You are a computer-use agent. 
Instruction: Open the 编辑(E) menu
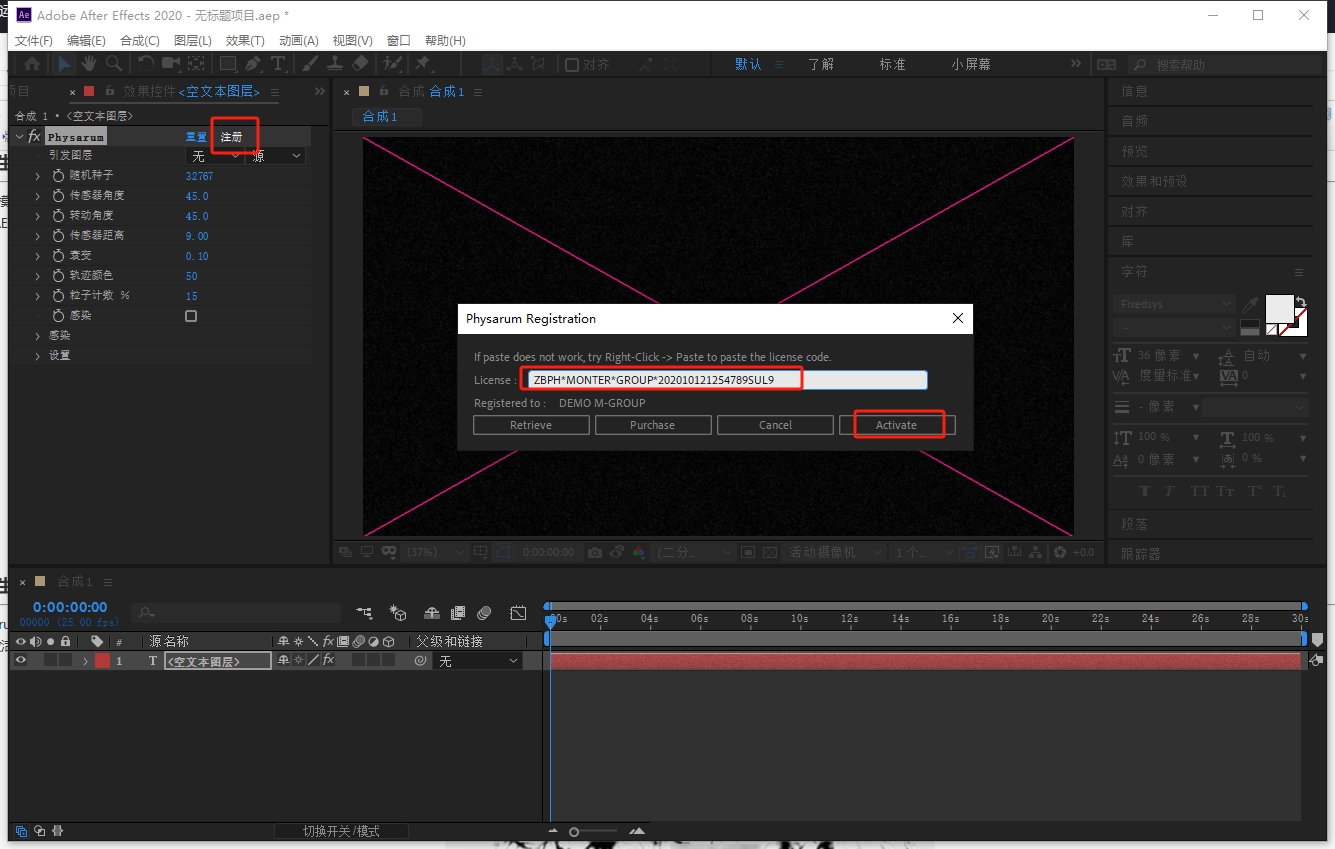(x=86, y=40)
